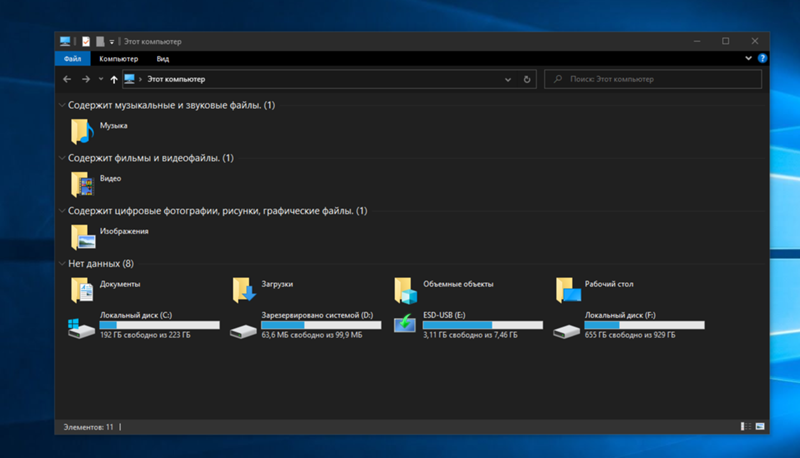The image size is (800, 458).
Task: Select the Объемные объекты folder icon
Action: [x=406, y=290]
